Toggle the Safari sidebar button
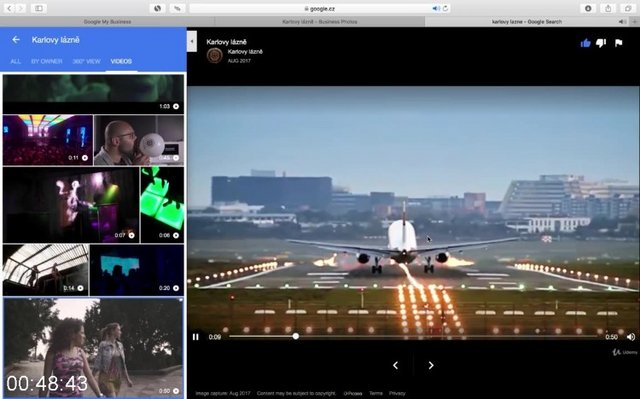Screen dimensions: 640x399 [39, 8]
